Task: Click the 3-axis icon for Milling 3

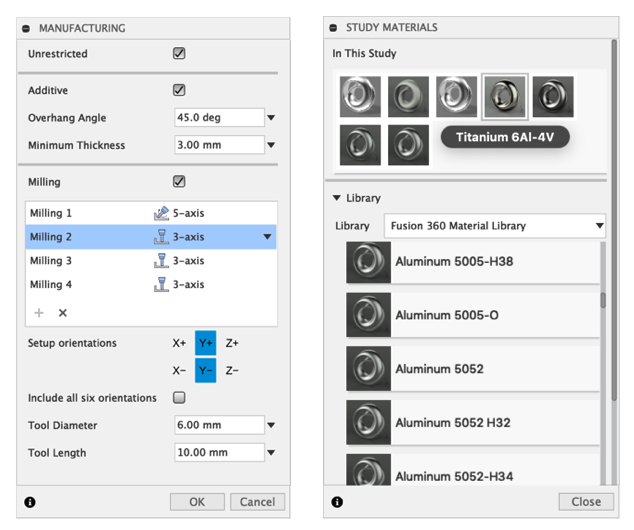Action: pyautogui.click(x=160, y=261)
